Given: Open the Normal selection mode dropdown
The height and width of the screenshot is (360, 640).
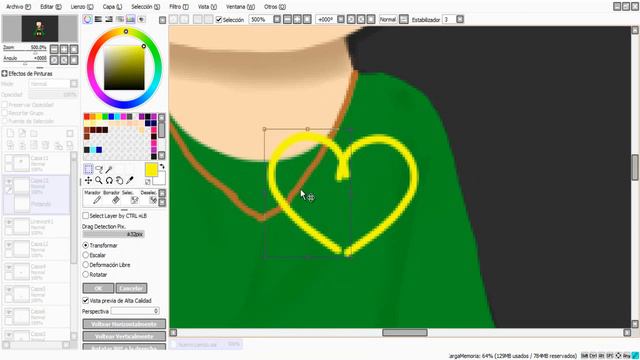Looking at the screenshot, I should click(403, 19).
